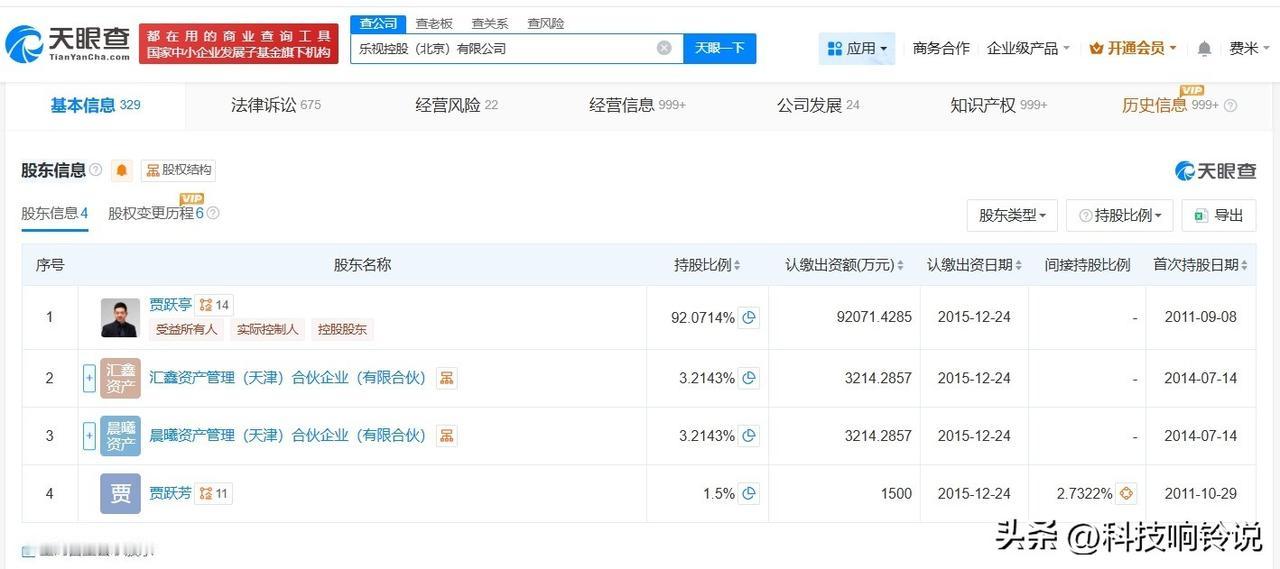Open 汇鑫资产管理(天津)合伙企业 link
This screenshot has width=1280, height=569.
click(x=288, y=378)
